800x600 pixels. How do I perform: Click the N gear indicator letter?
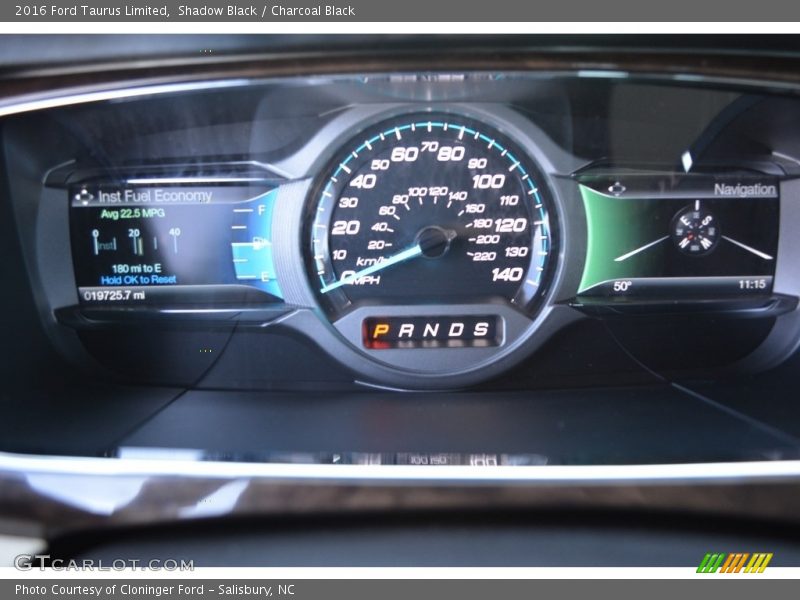(x=430, y=330)
